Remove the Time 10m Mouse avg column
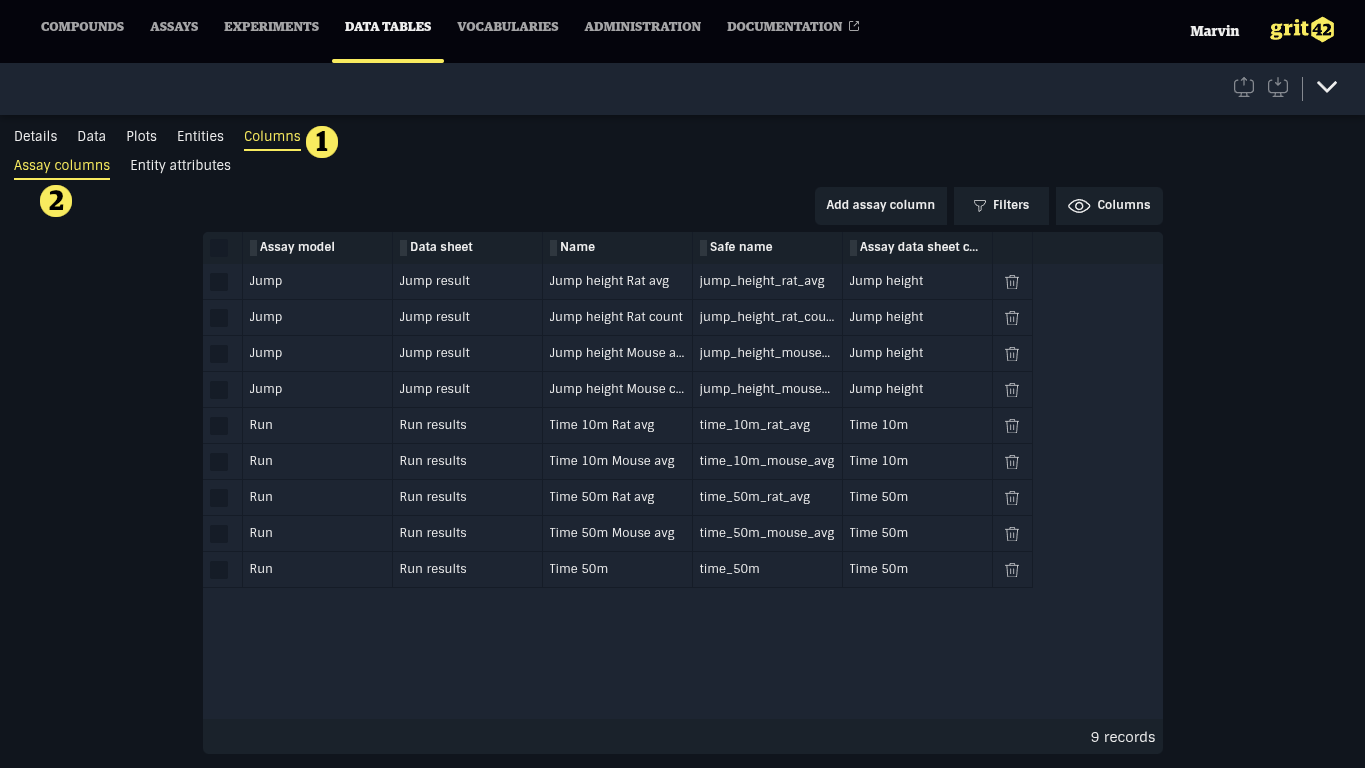The width and height of the screenshot is (1365, 768). pos(1011,462)
